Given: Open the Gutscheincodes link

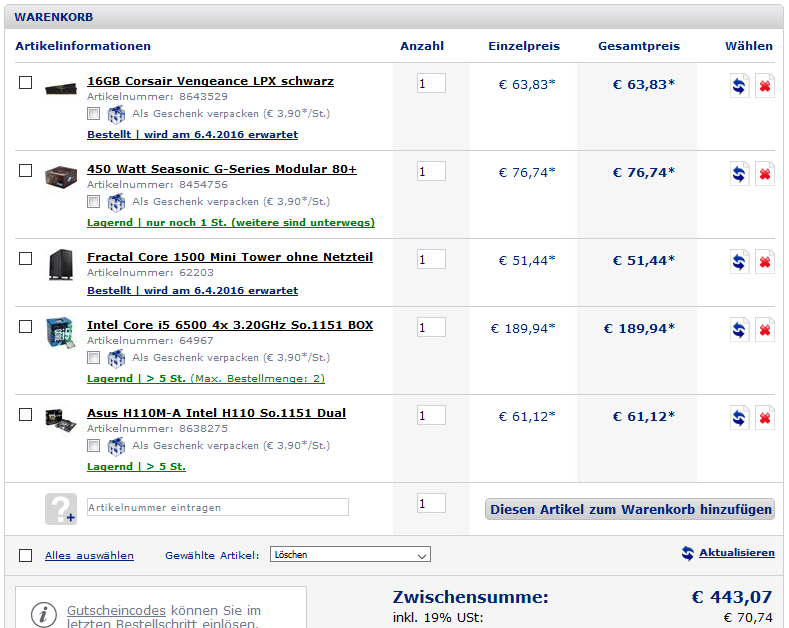Looking at the screenshot, I should click(116, 610).
